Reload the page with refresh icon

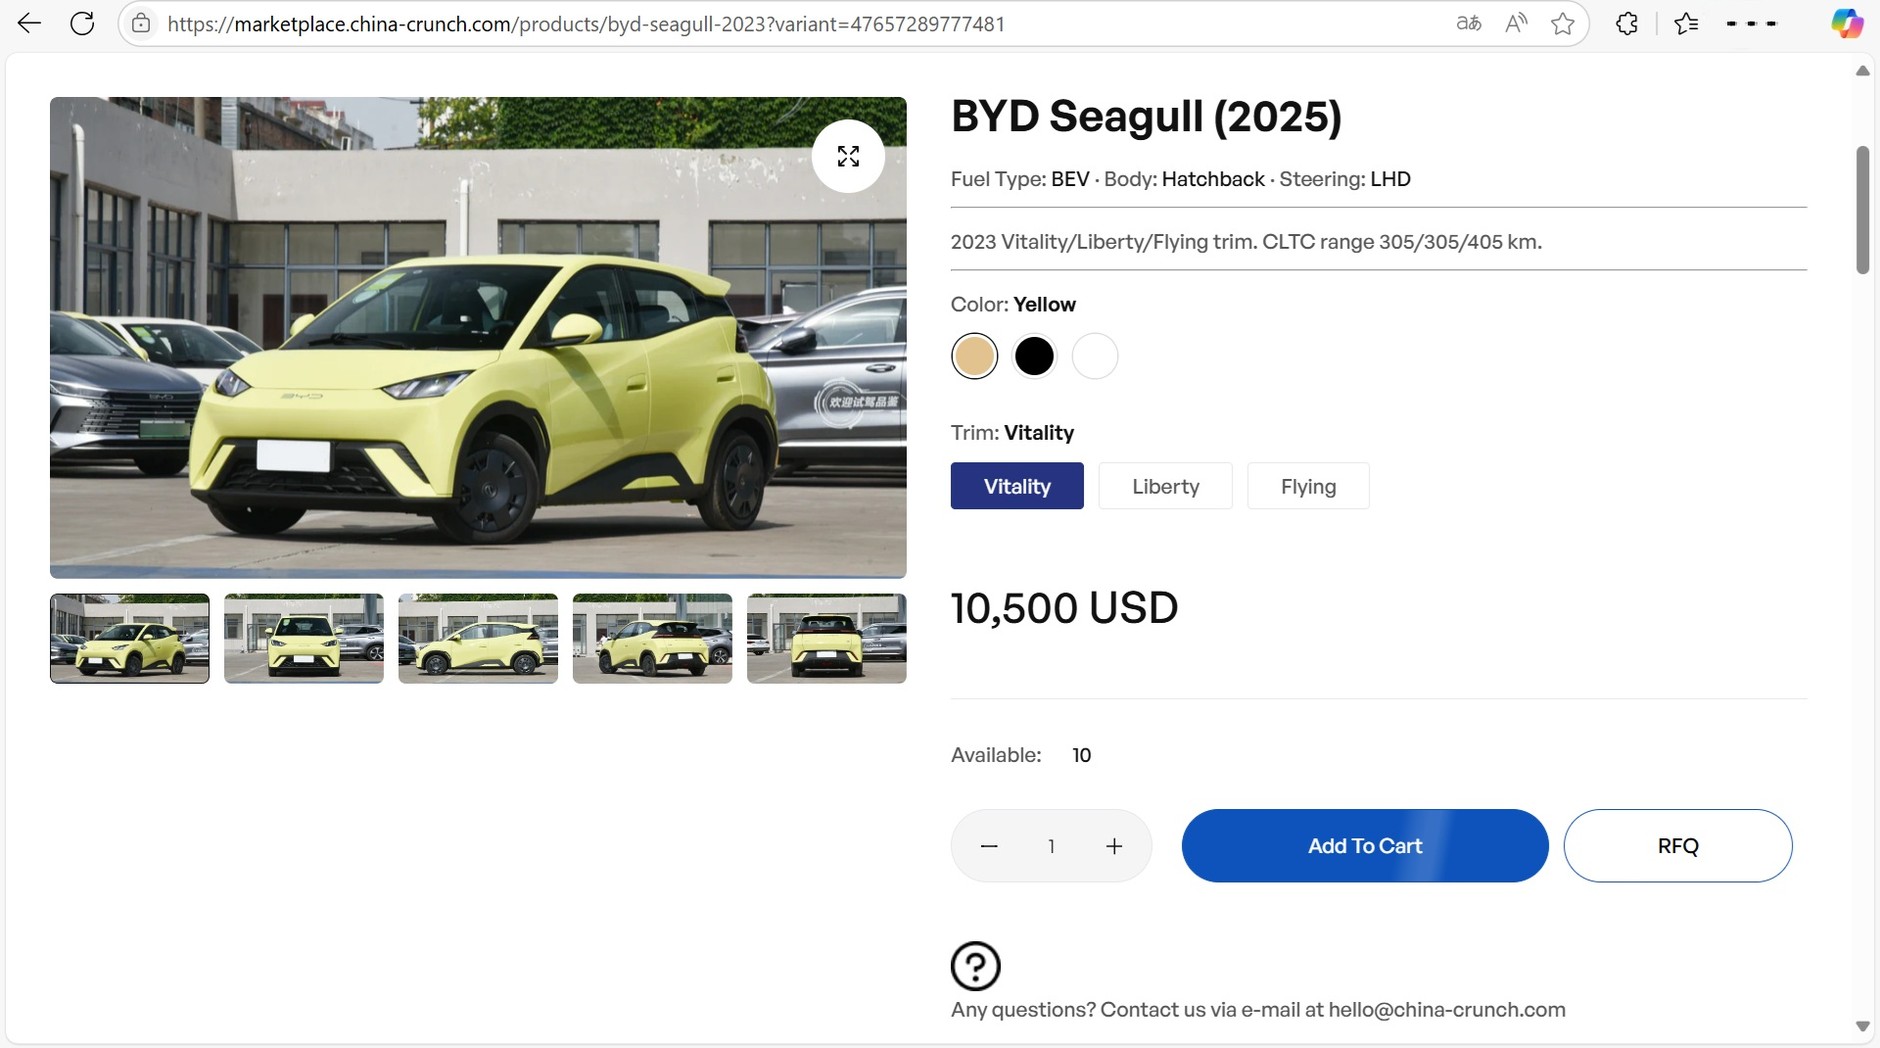click(82, 22)
